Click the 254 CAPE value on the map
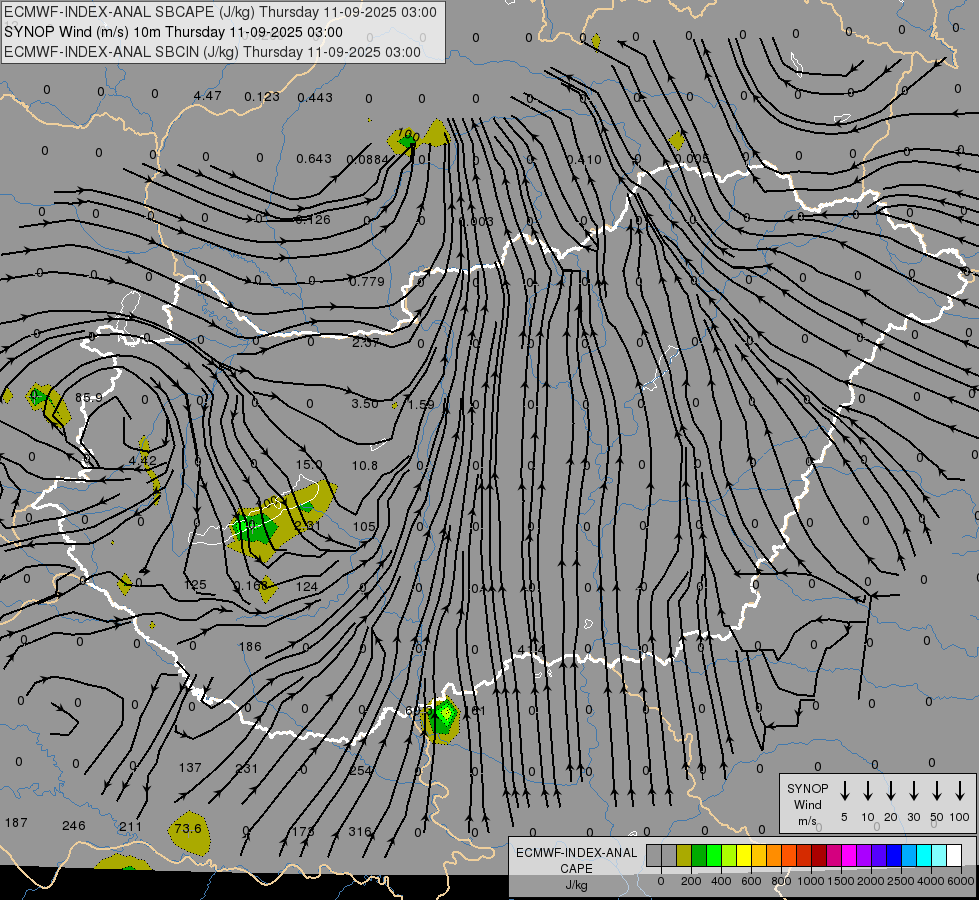The image size is (979, 900). pyautogui.click(x=360, y=770)
